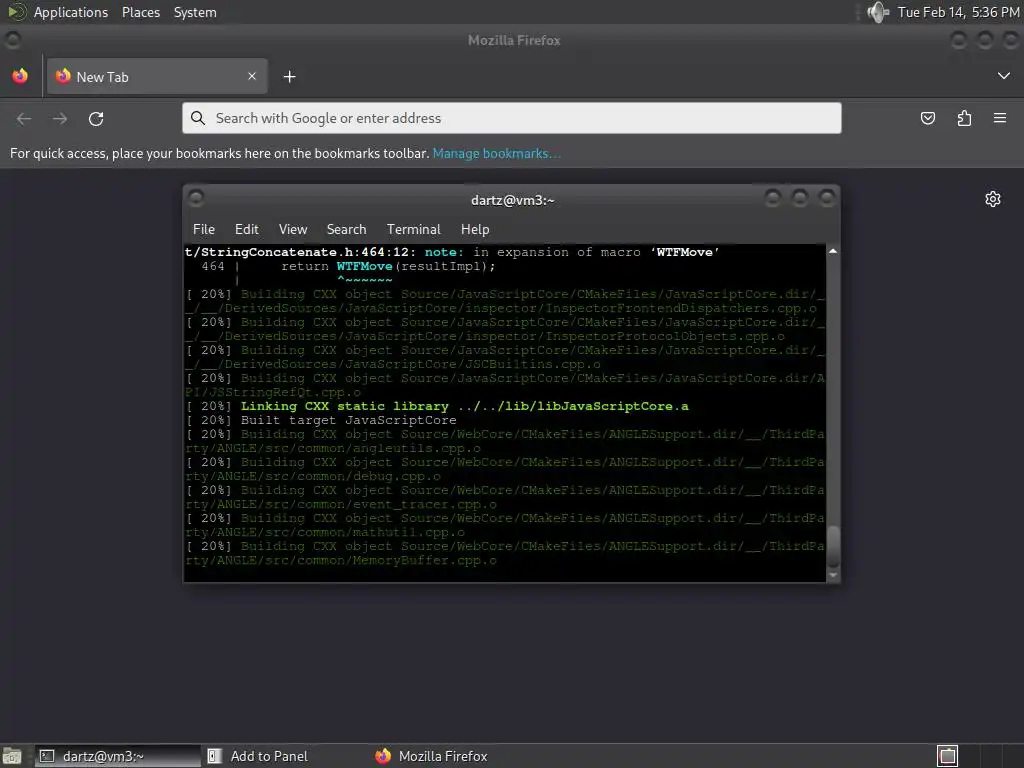
Task: Click the terminal window menu button at title left
Action: click(x=196, y=198)
